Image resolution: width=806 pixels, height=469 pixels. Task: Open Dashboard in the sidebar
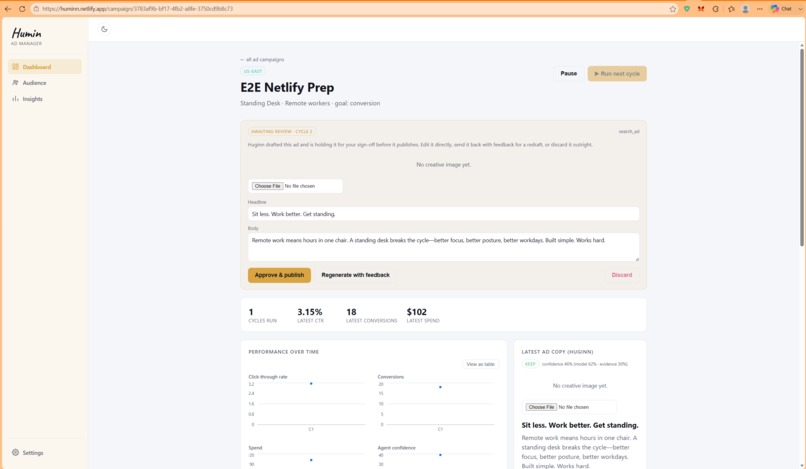45,67
